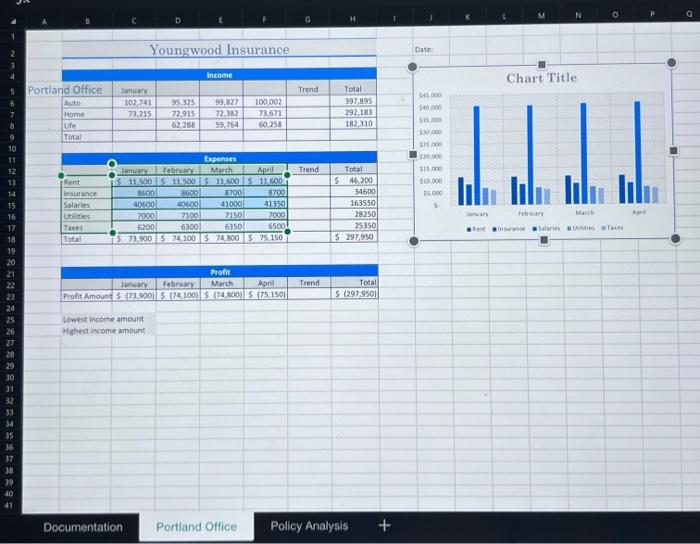The height and width of the screenshot is (544, 700).
Task: Click the April Salaries bar in chart
Action: [x=638, y=152]
